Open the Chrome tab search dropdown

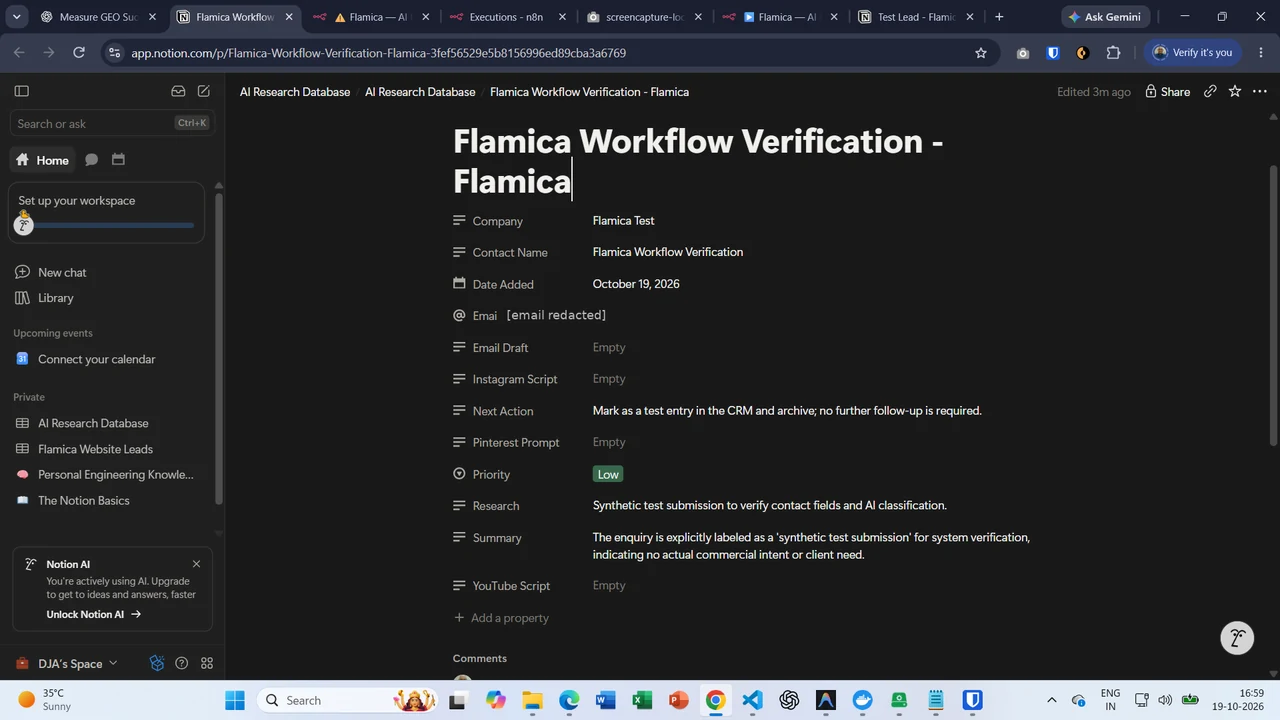[x=16, y=17]
